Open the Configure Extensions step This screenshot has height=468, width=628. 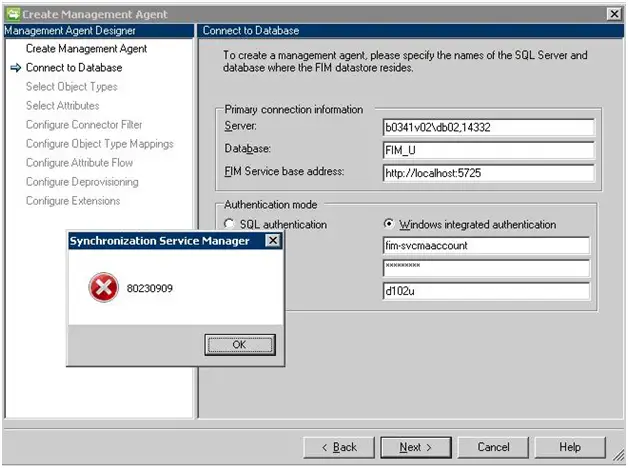[73, 201]
